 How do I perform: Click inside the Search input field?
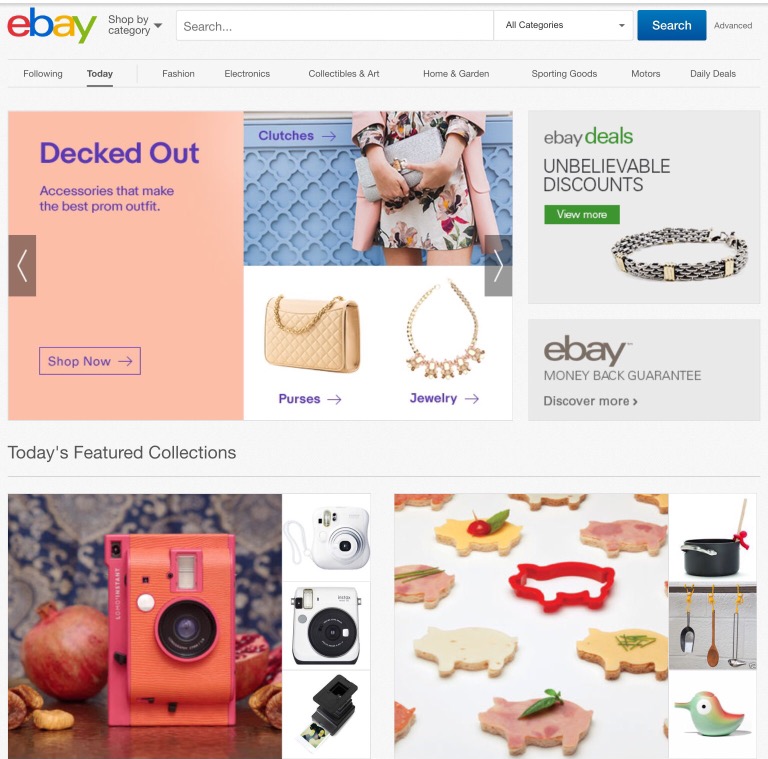(335, 25)
